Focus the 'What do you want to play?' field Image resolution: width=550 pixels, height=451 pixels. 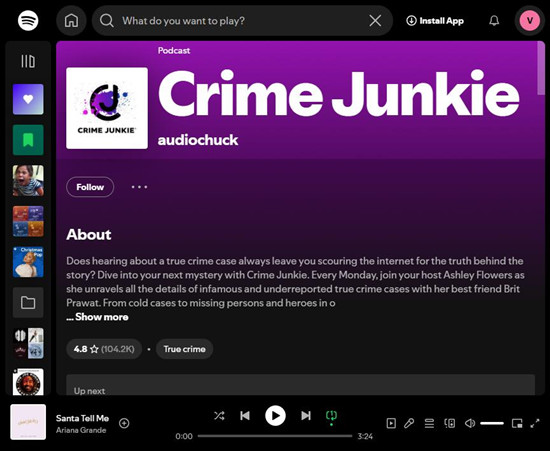coord(242,21)
